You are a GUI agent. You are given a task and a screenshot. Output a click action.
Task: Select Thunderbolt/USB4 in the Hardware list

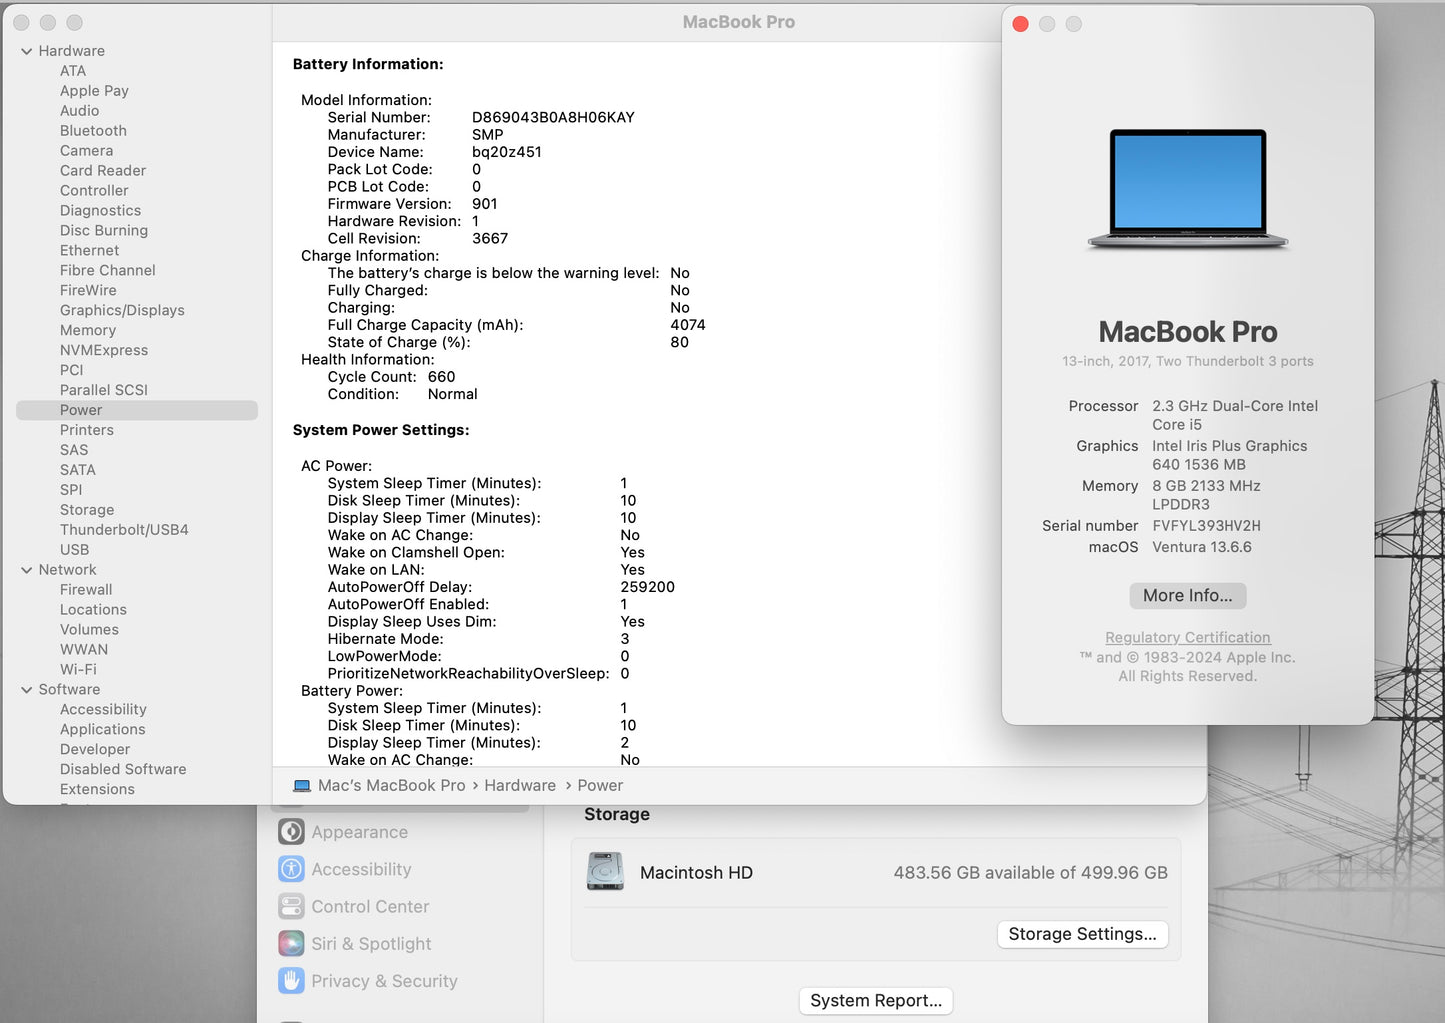(124, 529)
